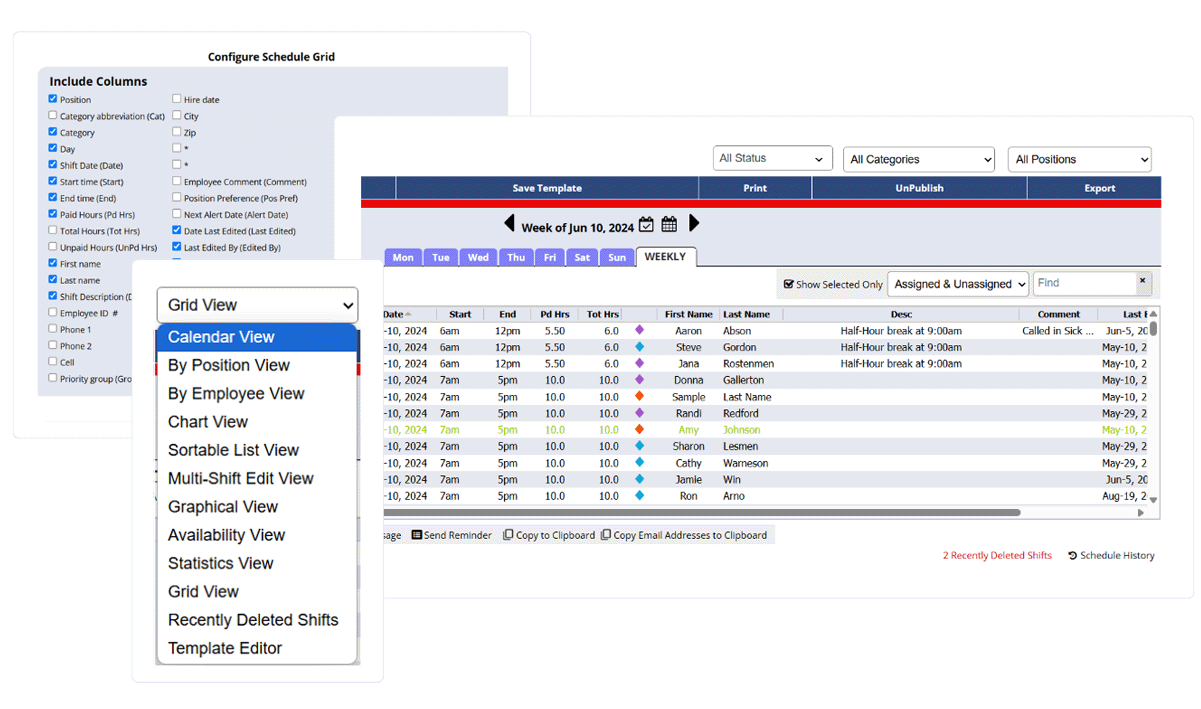Open the Assigned & Unassigned dropdown

[957, 284]
